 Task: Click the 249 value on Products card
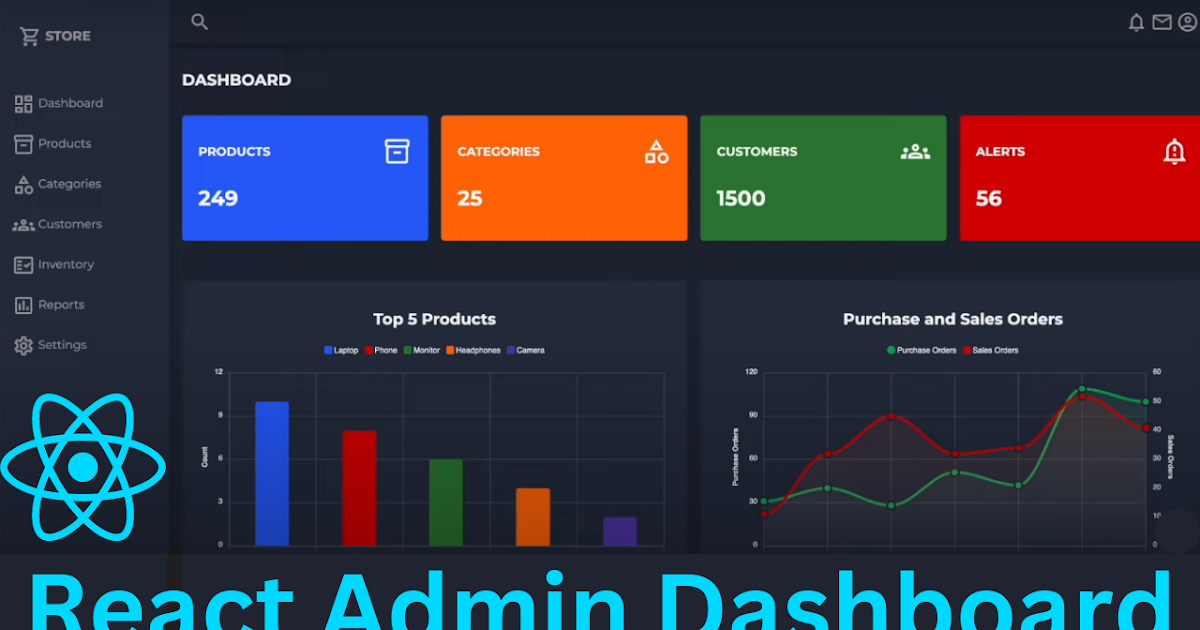[218, 198]
